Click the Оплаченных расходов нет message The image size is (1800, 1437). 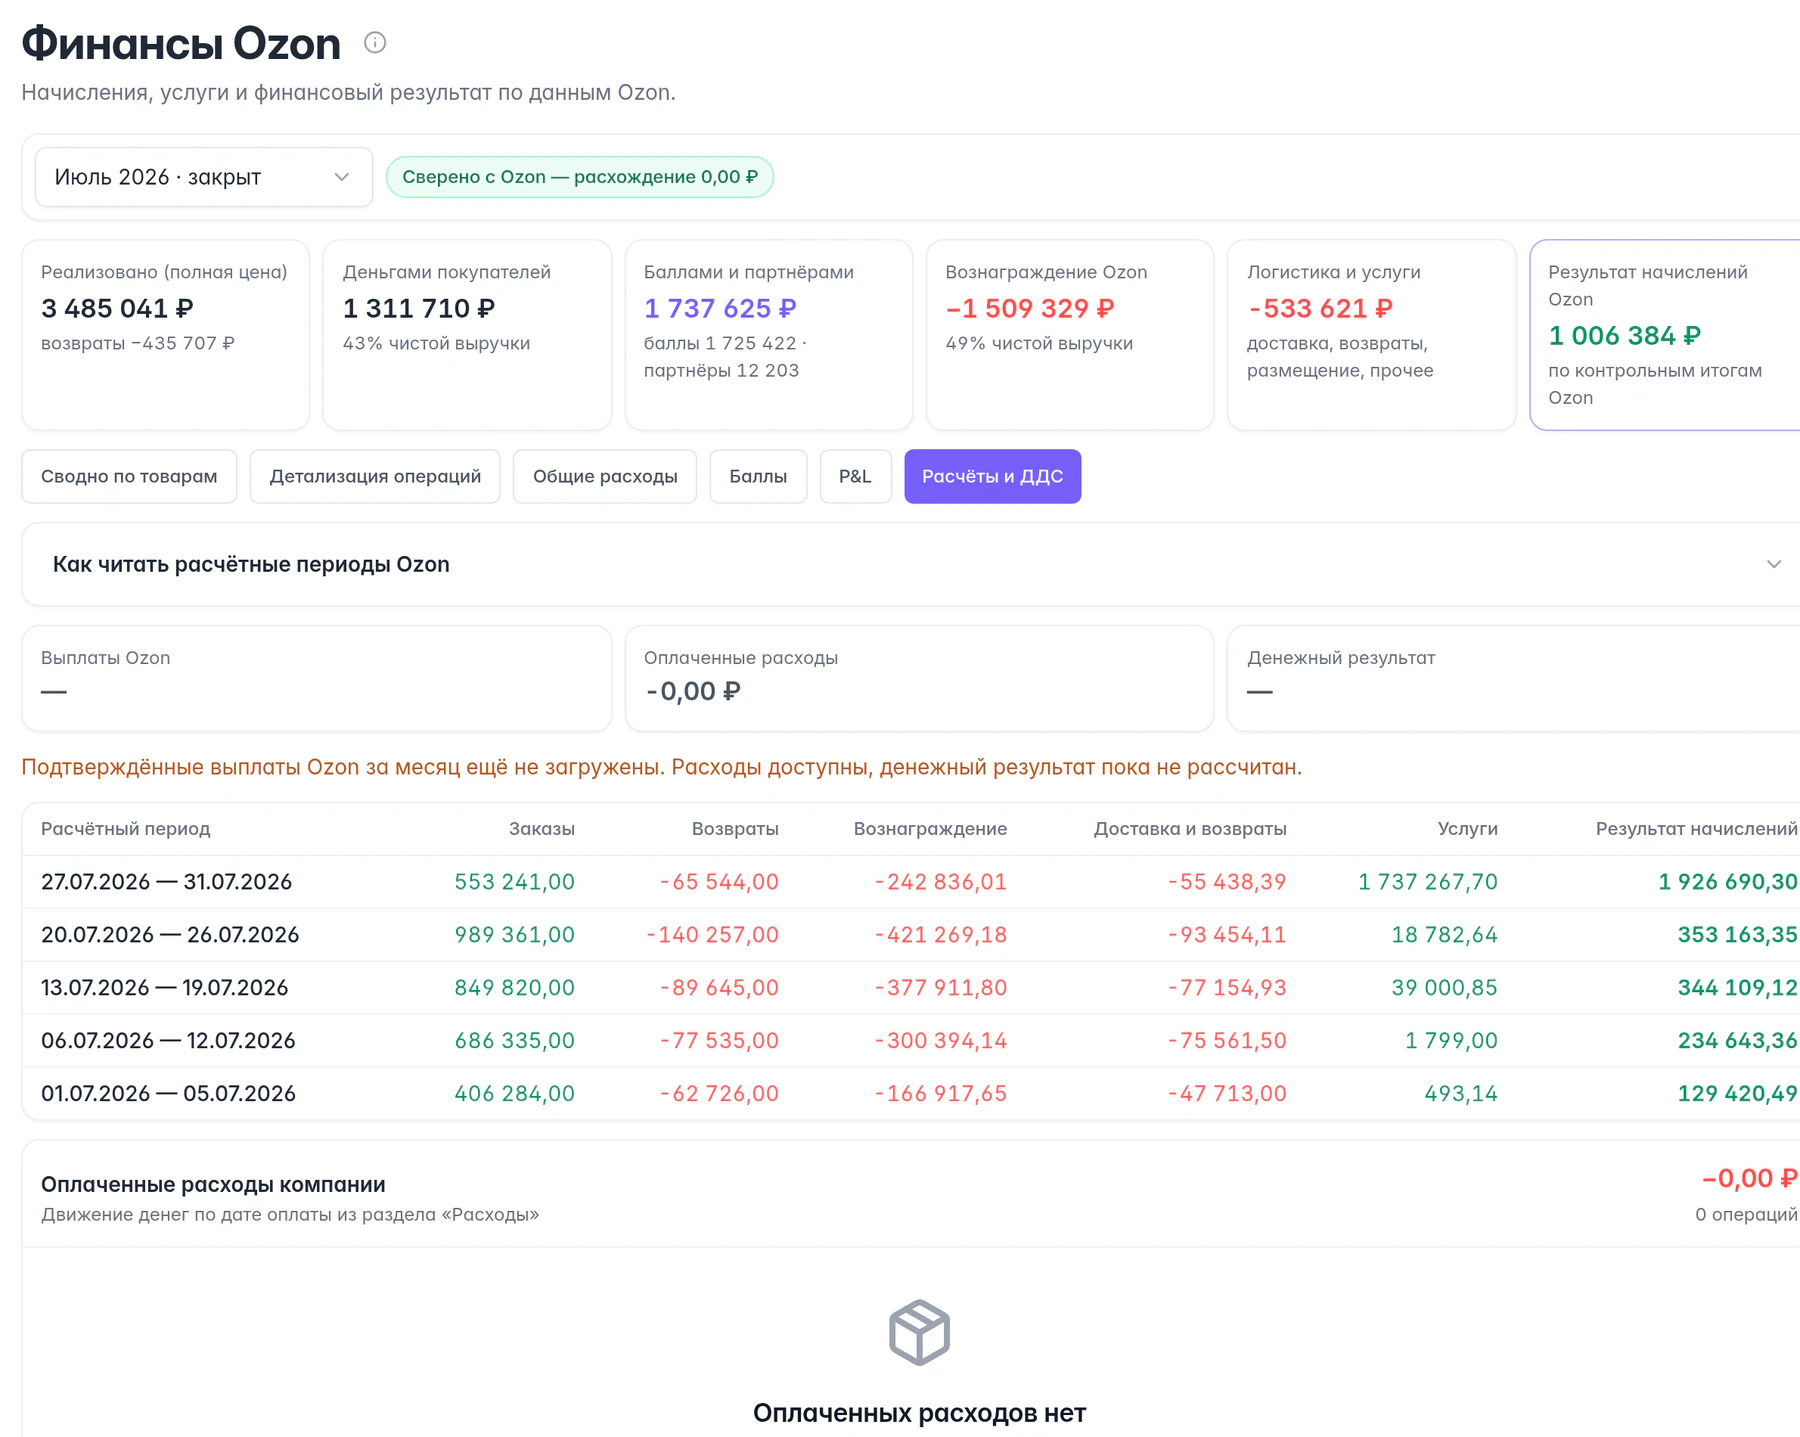tap(919, 1413)
